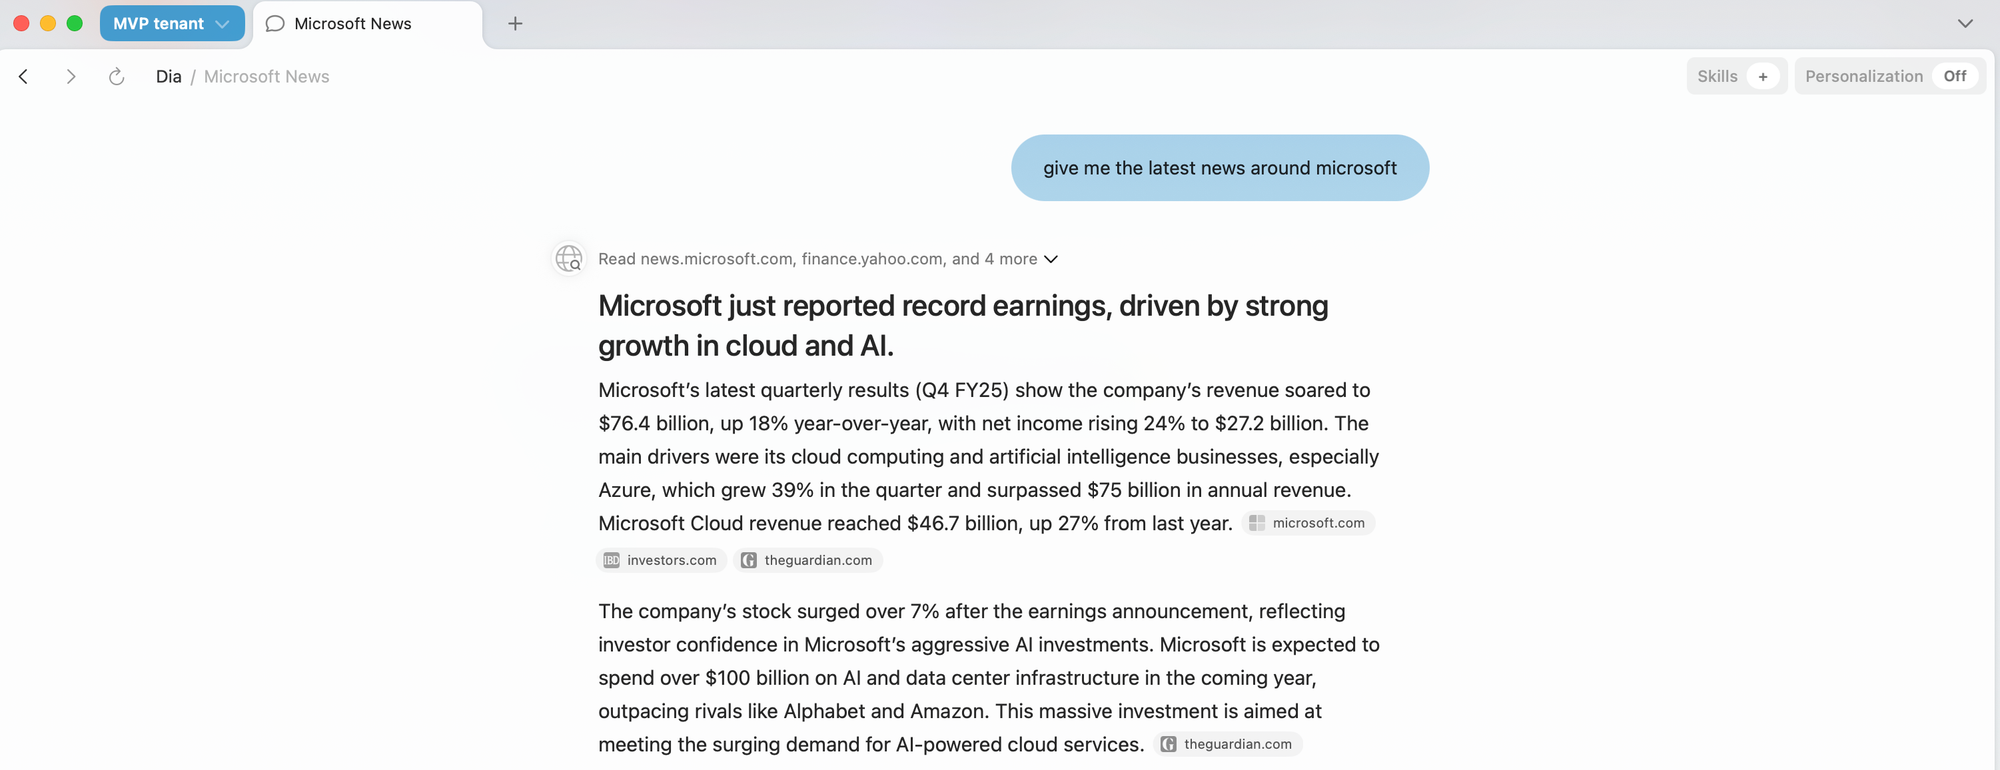This screenshot has width=2000, height=770.
Task: Click the Skills button
Action: [x=1717, y=76]
